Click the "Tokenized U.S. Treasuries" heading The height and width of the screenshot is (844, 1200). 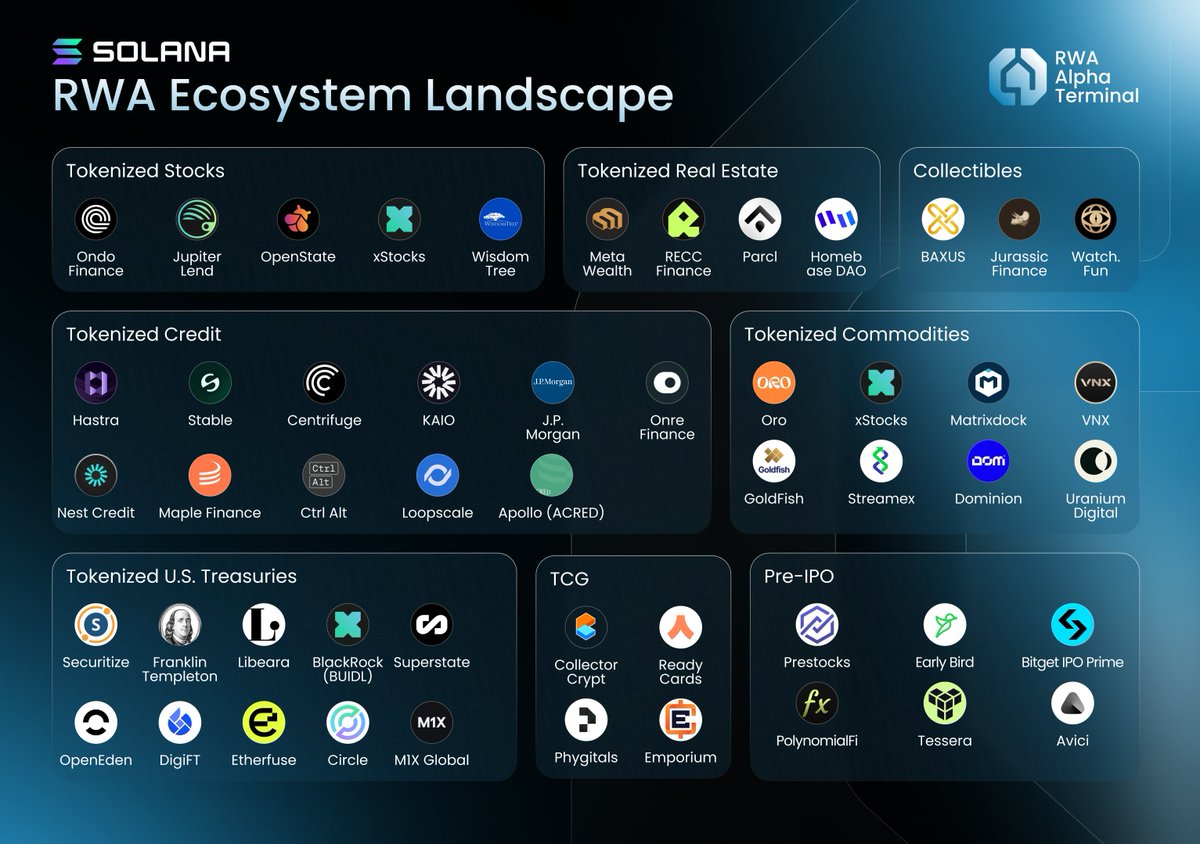(181, 576)
